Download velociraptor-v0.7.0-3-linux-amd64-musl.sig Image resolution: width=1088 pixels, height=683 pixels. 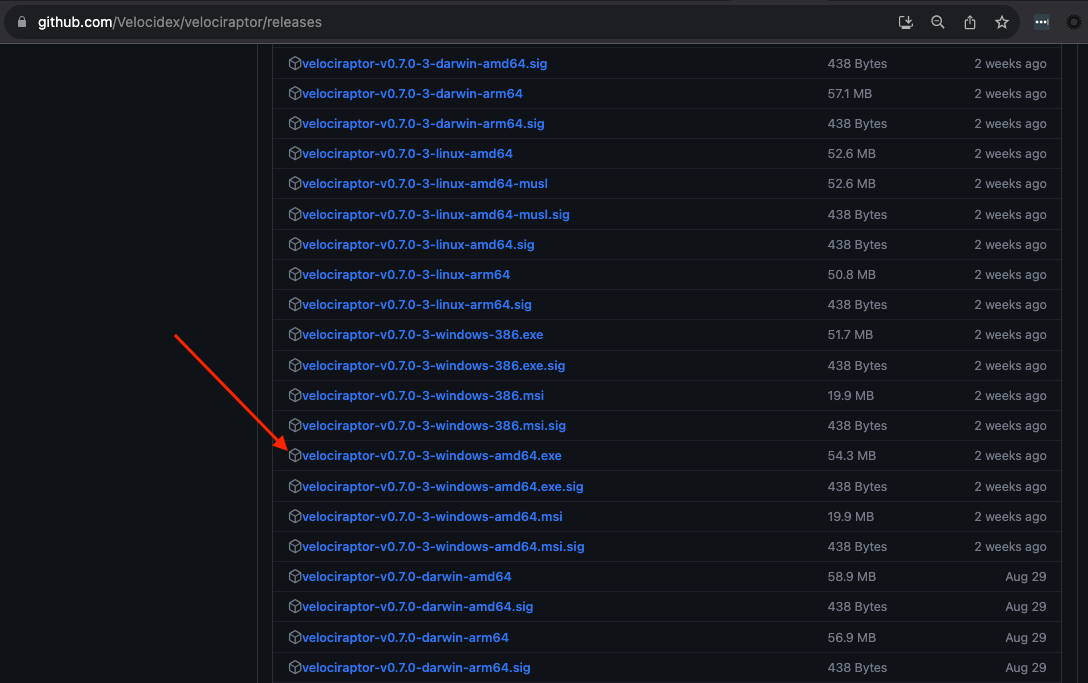pos(436,214)
